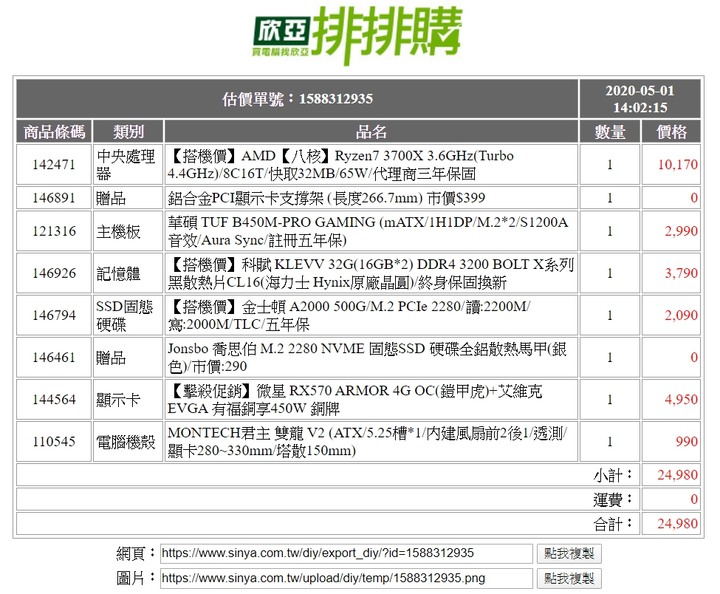
Task: Click the 圖片： label
Action: [x=136, y=578]
